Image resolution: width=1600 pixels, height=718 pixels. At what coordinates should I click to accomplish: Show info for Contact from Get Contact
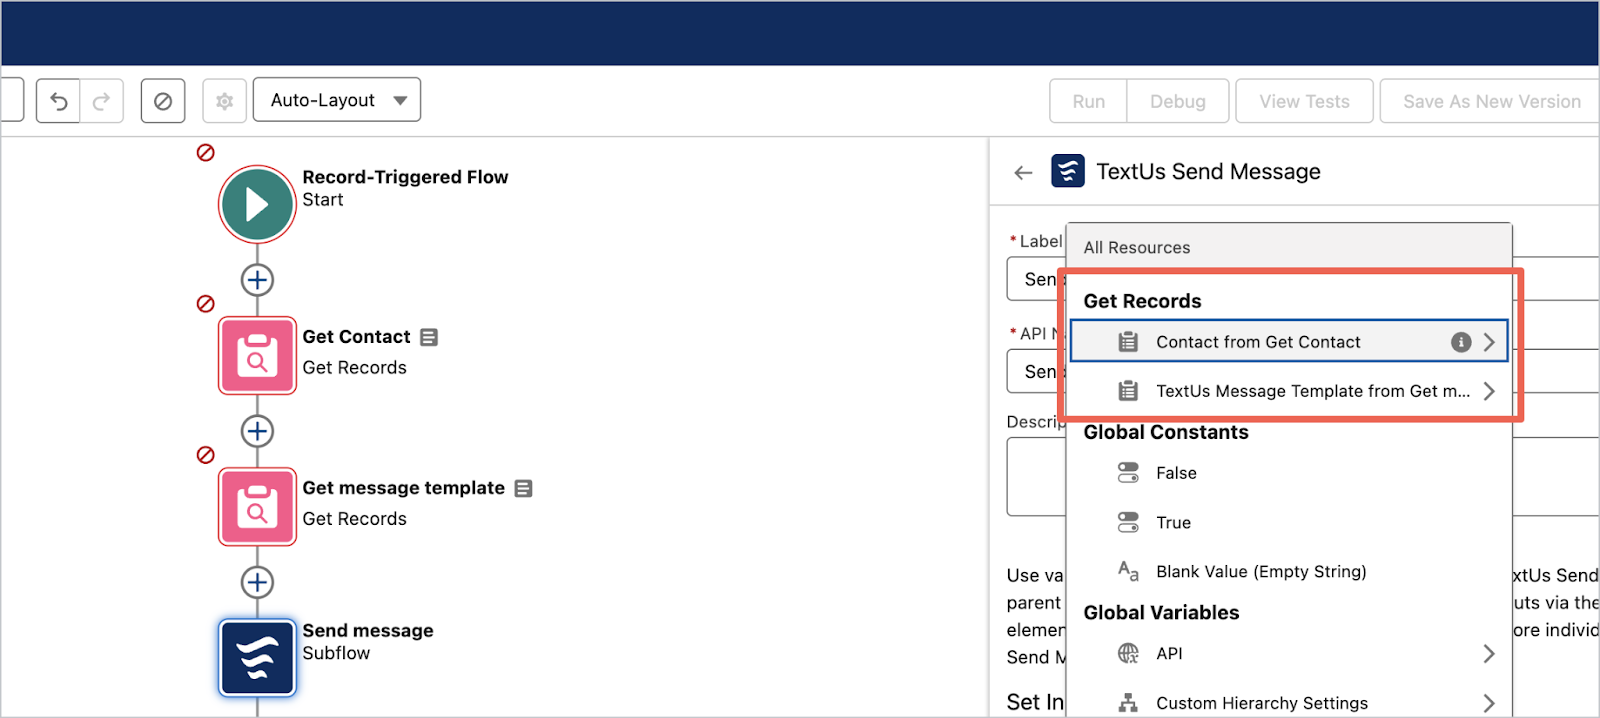click(1461, 342)
